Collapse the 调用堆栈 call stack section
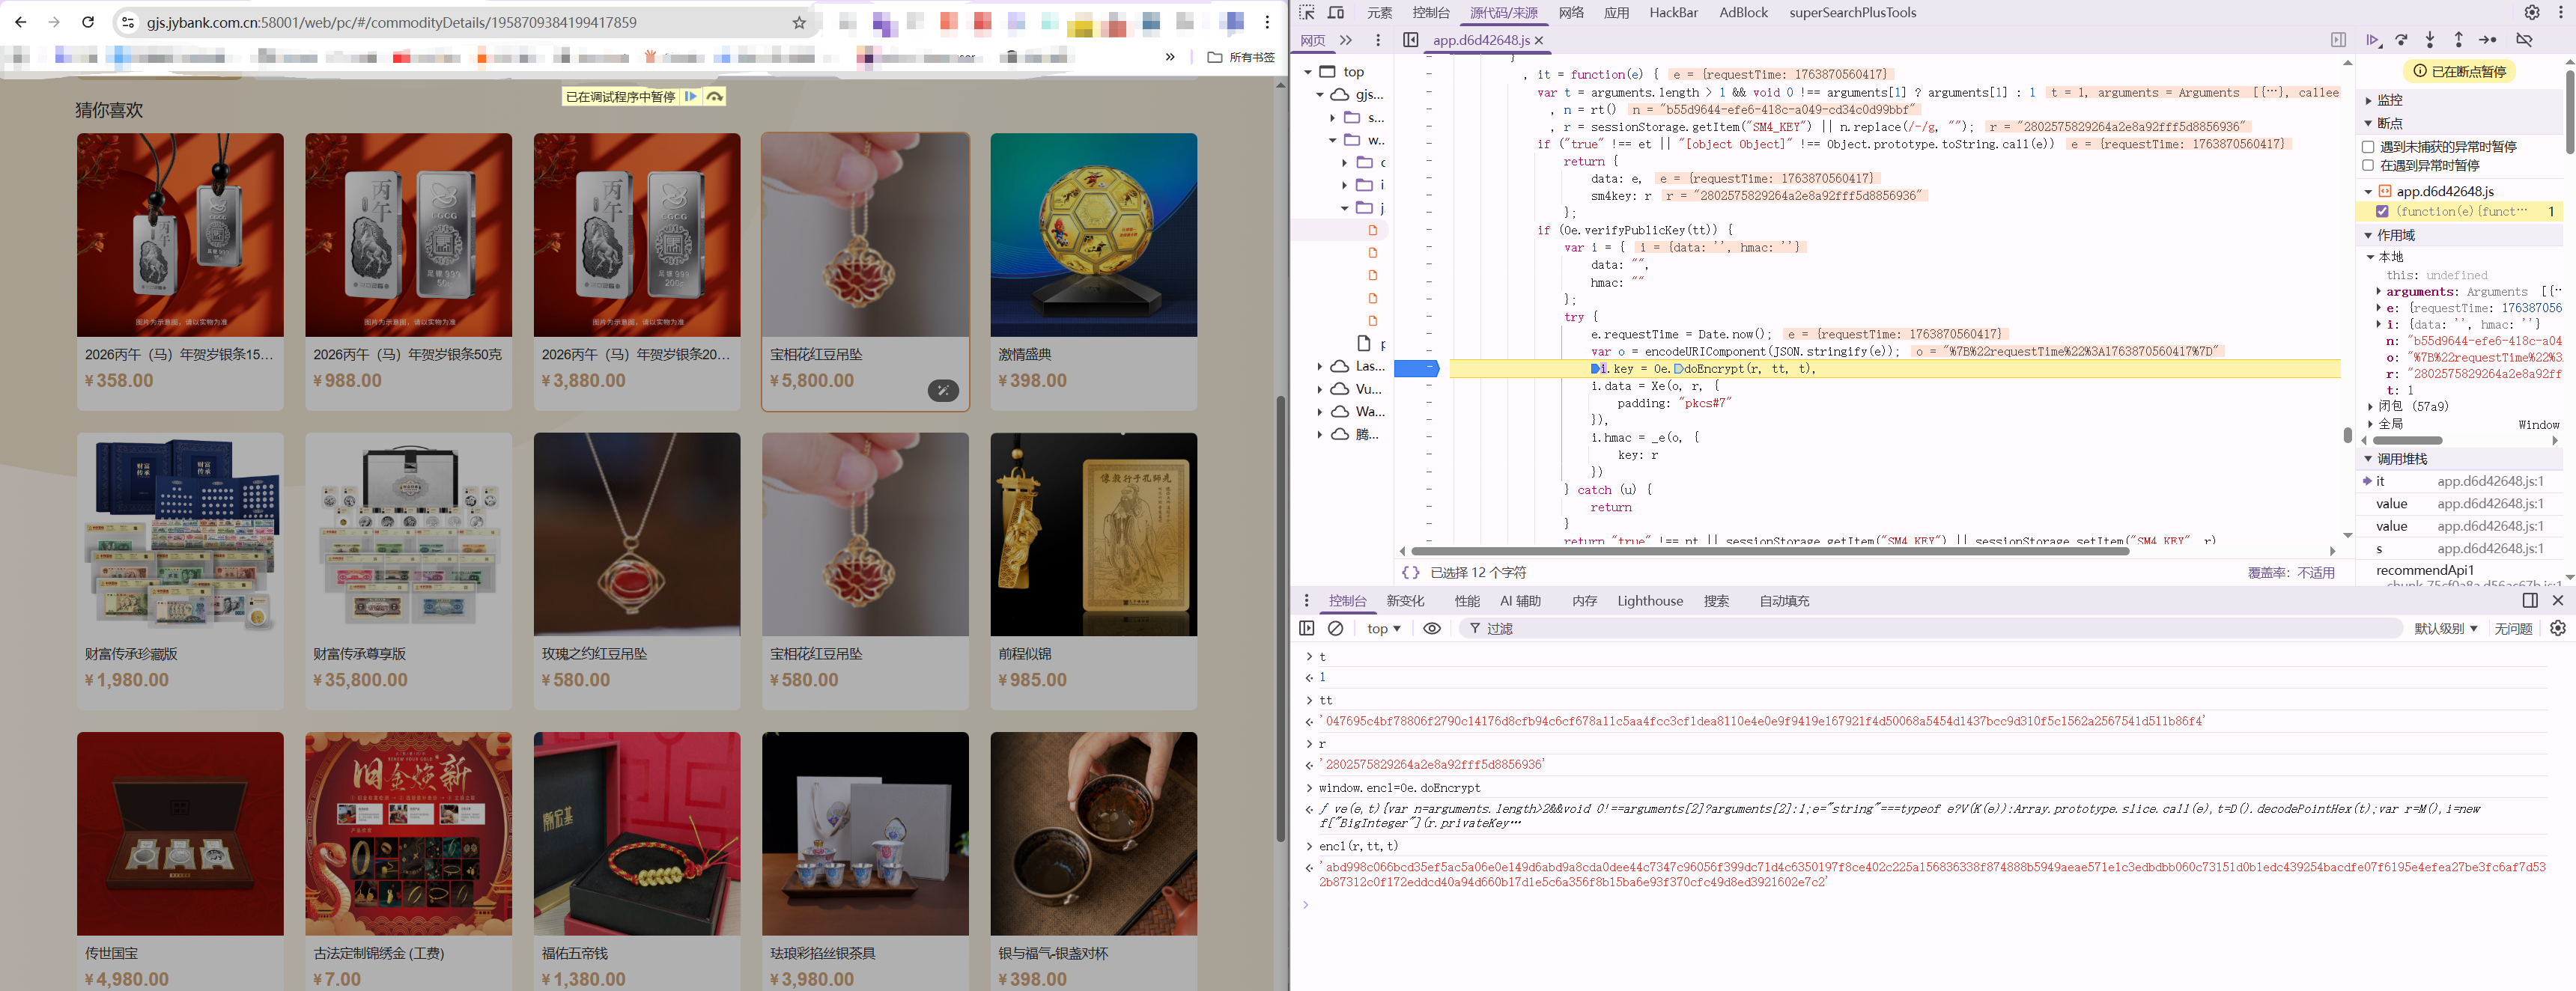Viewport: 2576px width, 991px height. tap(2401, 459)
